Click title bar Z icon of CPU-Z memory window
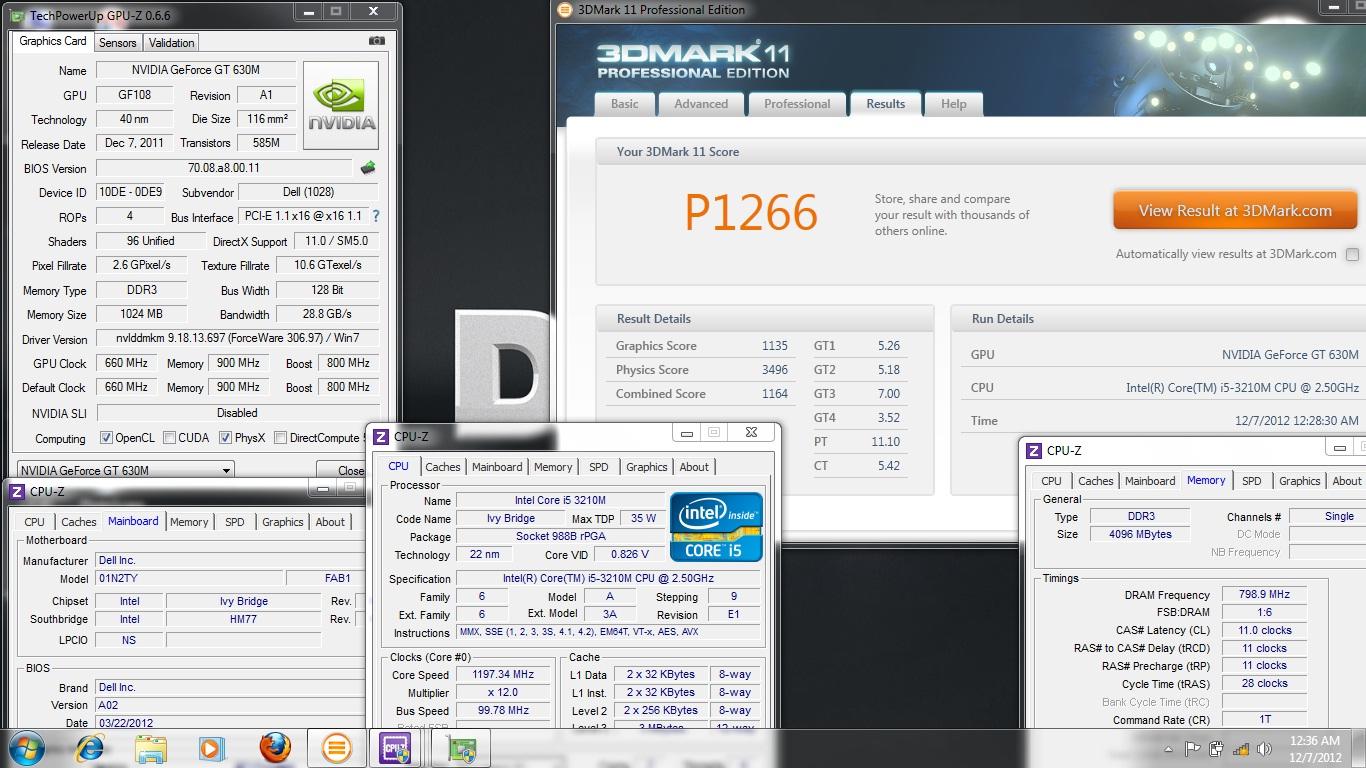Image resolution: width=1366 pixels, height=768 pixels. [x=1035, y=451]
